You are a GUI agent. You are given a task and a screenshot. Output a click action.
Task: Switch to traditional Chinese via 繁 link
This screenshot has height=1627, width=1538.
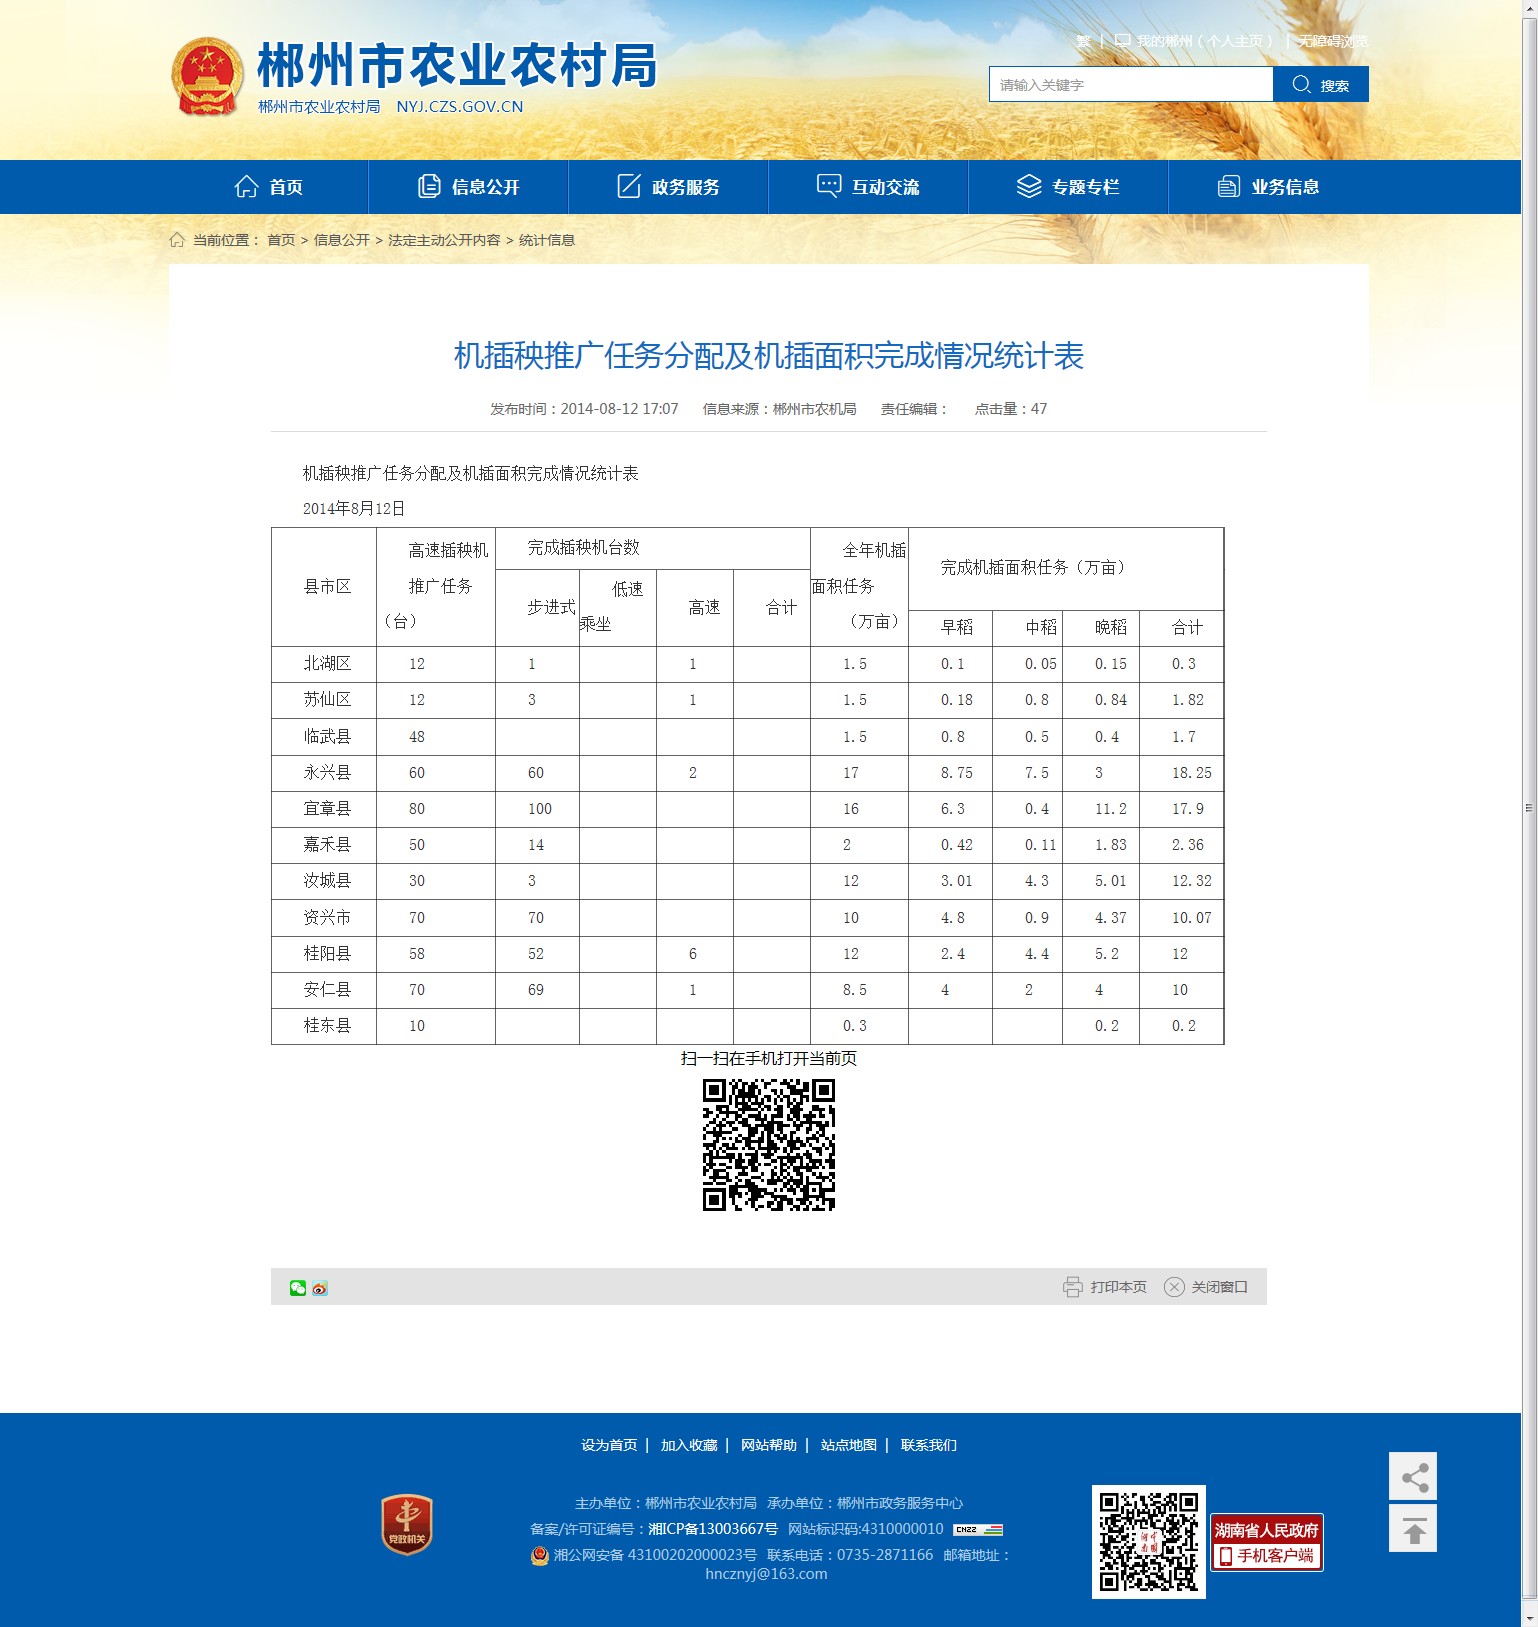click(x=1083, y=41)
